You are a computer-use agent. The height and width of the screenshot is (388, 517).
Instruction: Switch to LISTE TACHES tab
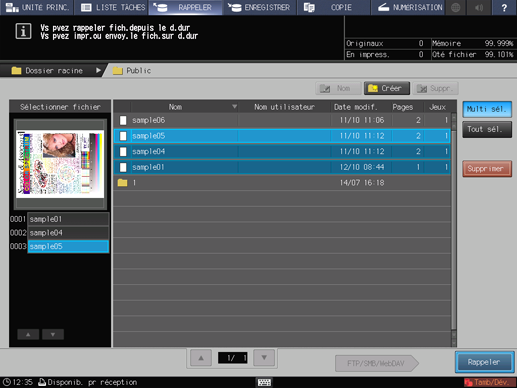113,7
